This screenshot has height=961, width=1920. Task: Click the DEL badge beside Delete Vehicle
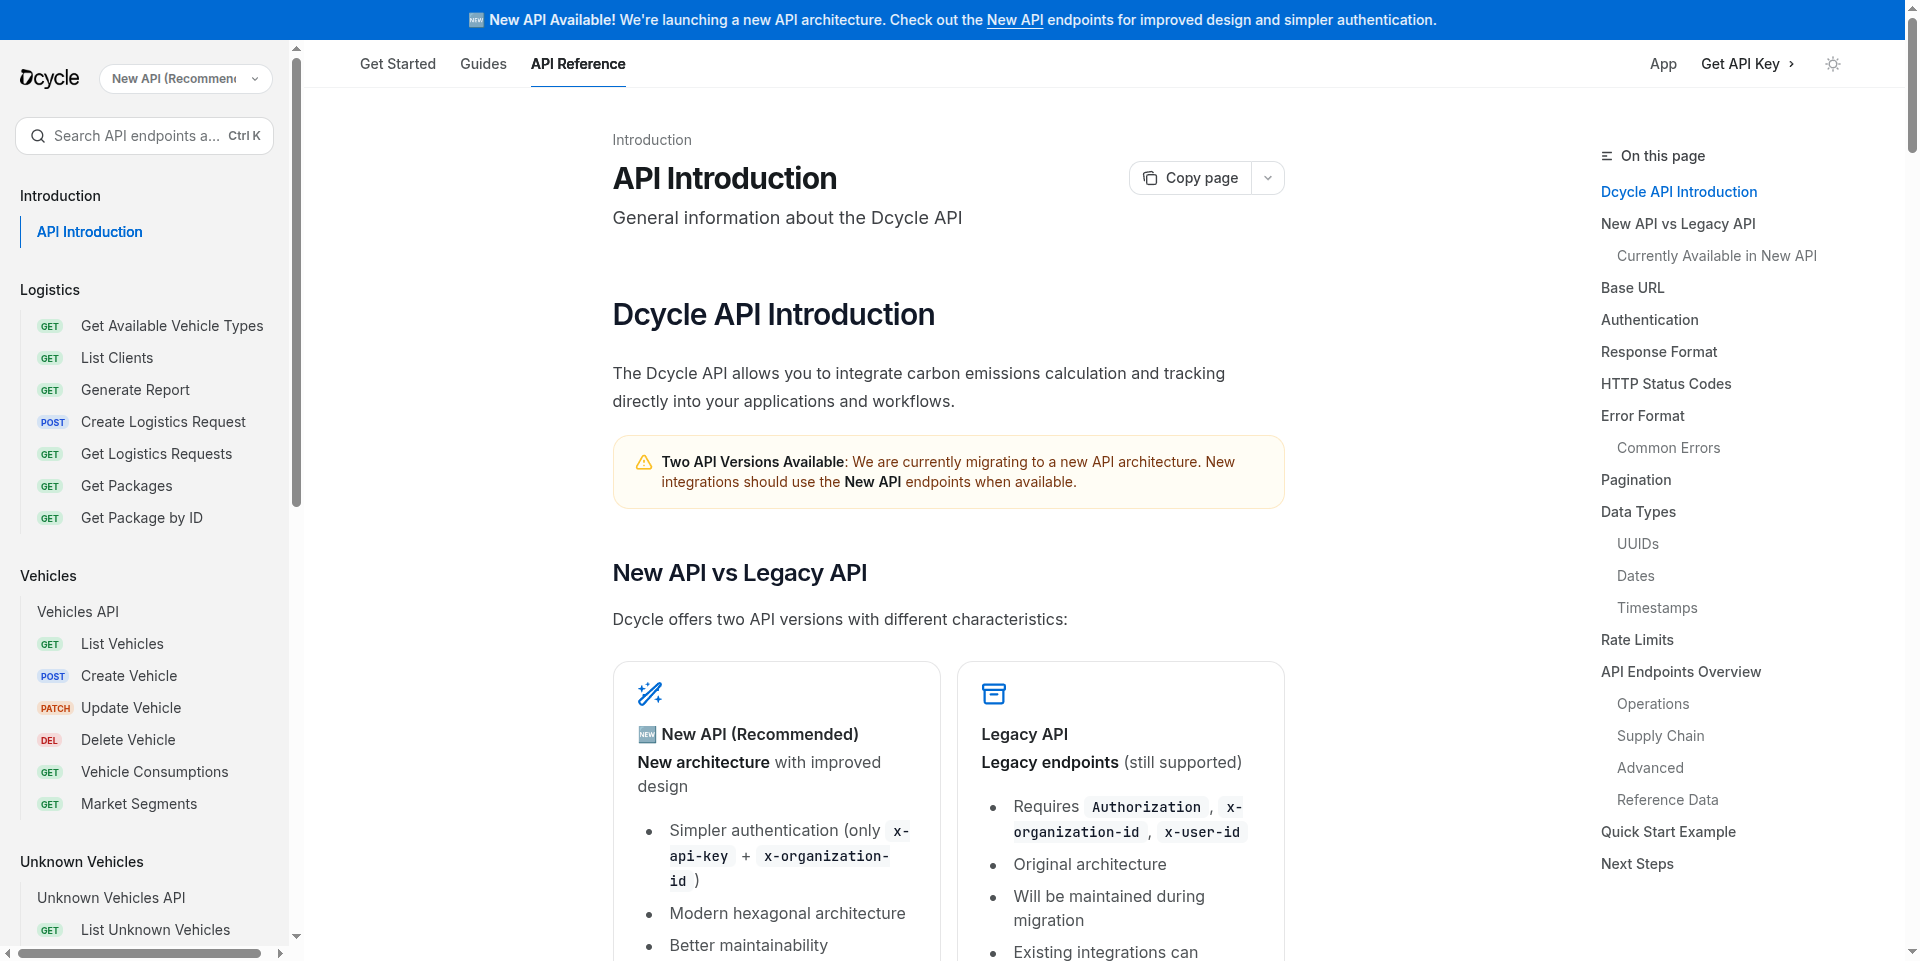pyautogui.click(x=49, y=740)
